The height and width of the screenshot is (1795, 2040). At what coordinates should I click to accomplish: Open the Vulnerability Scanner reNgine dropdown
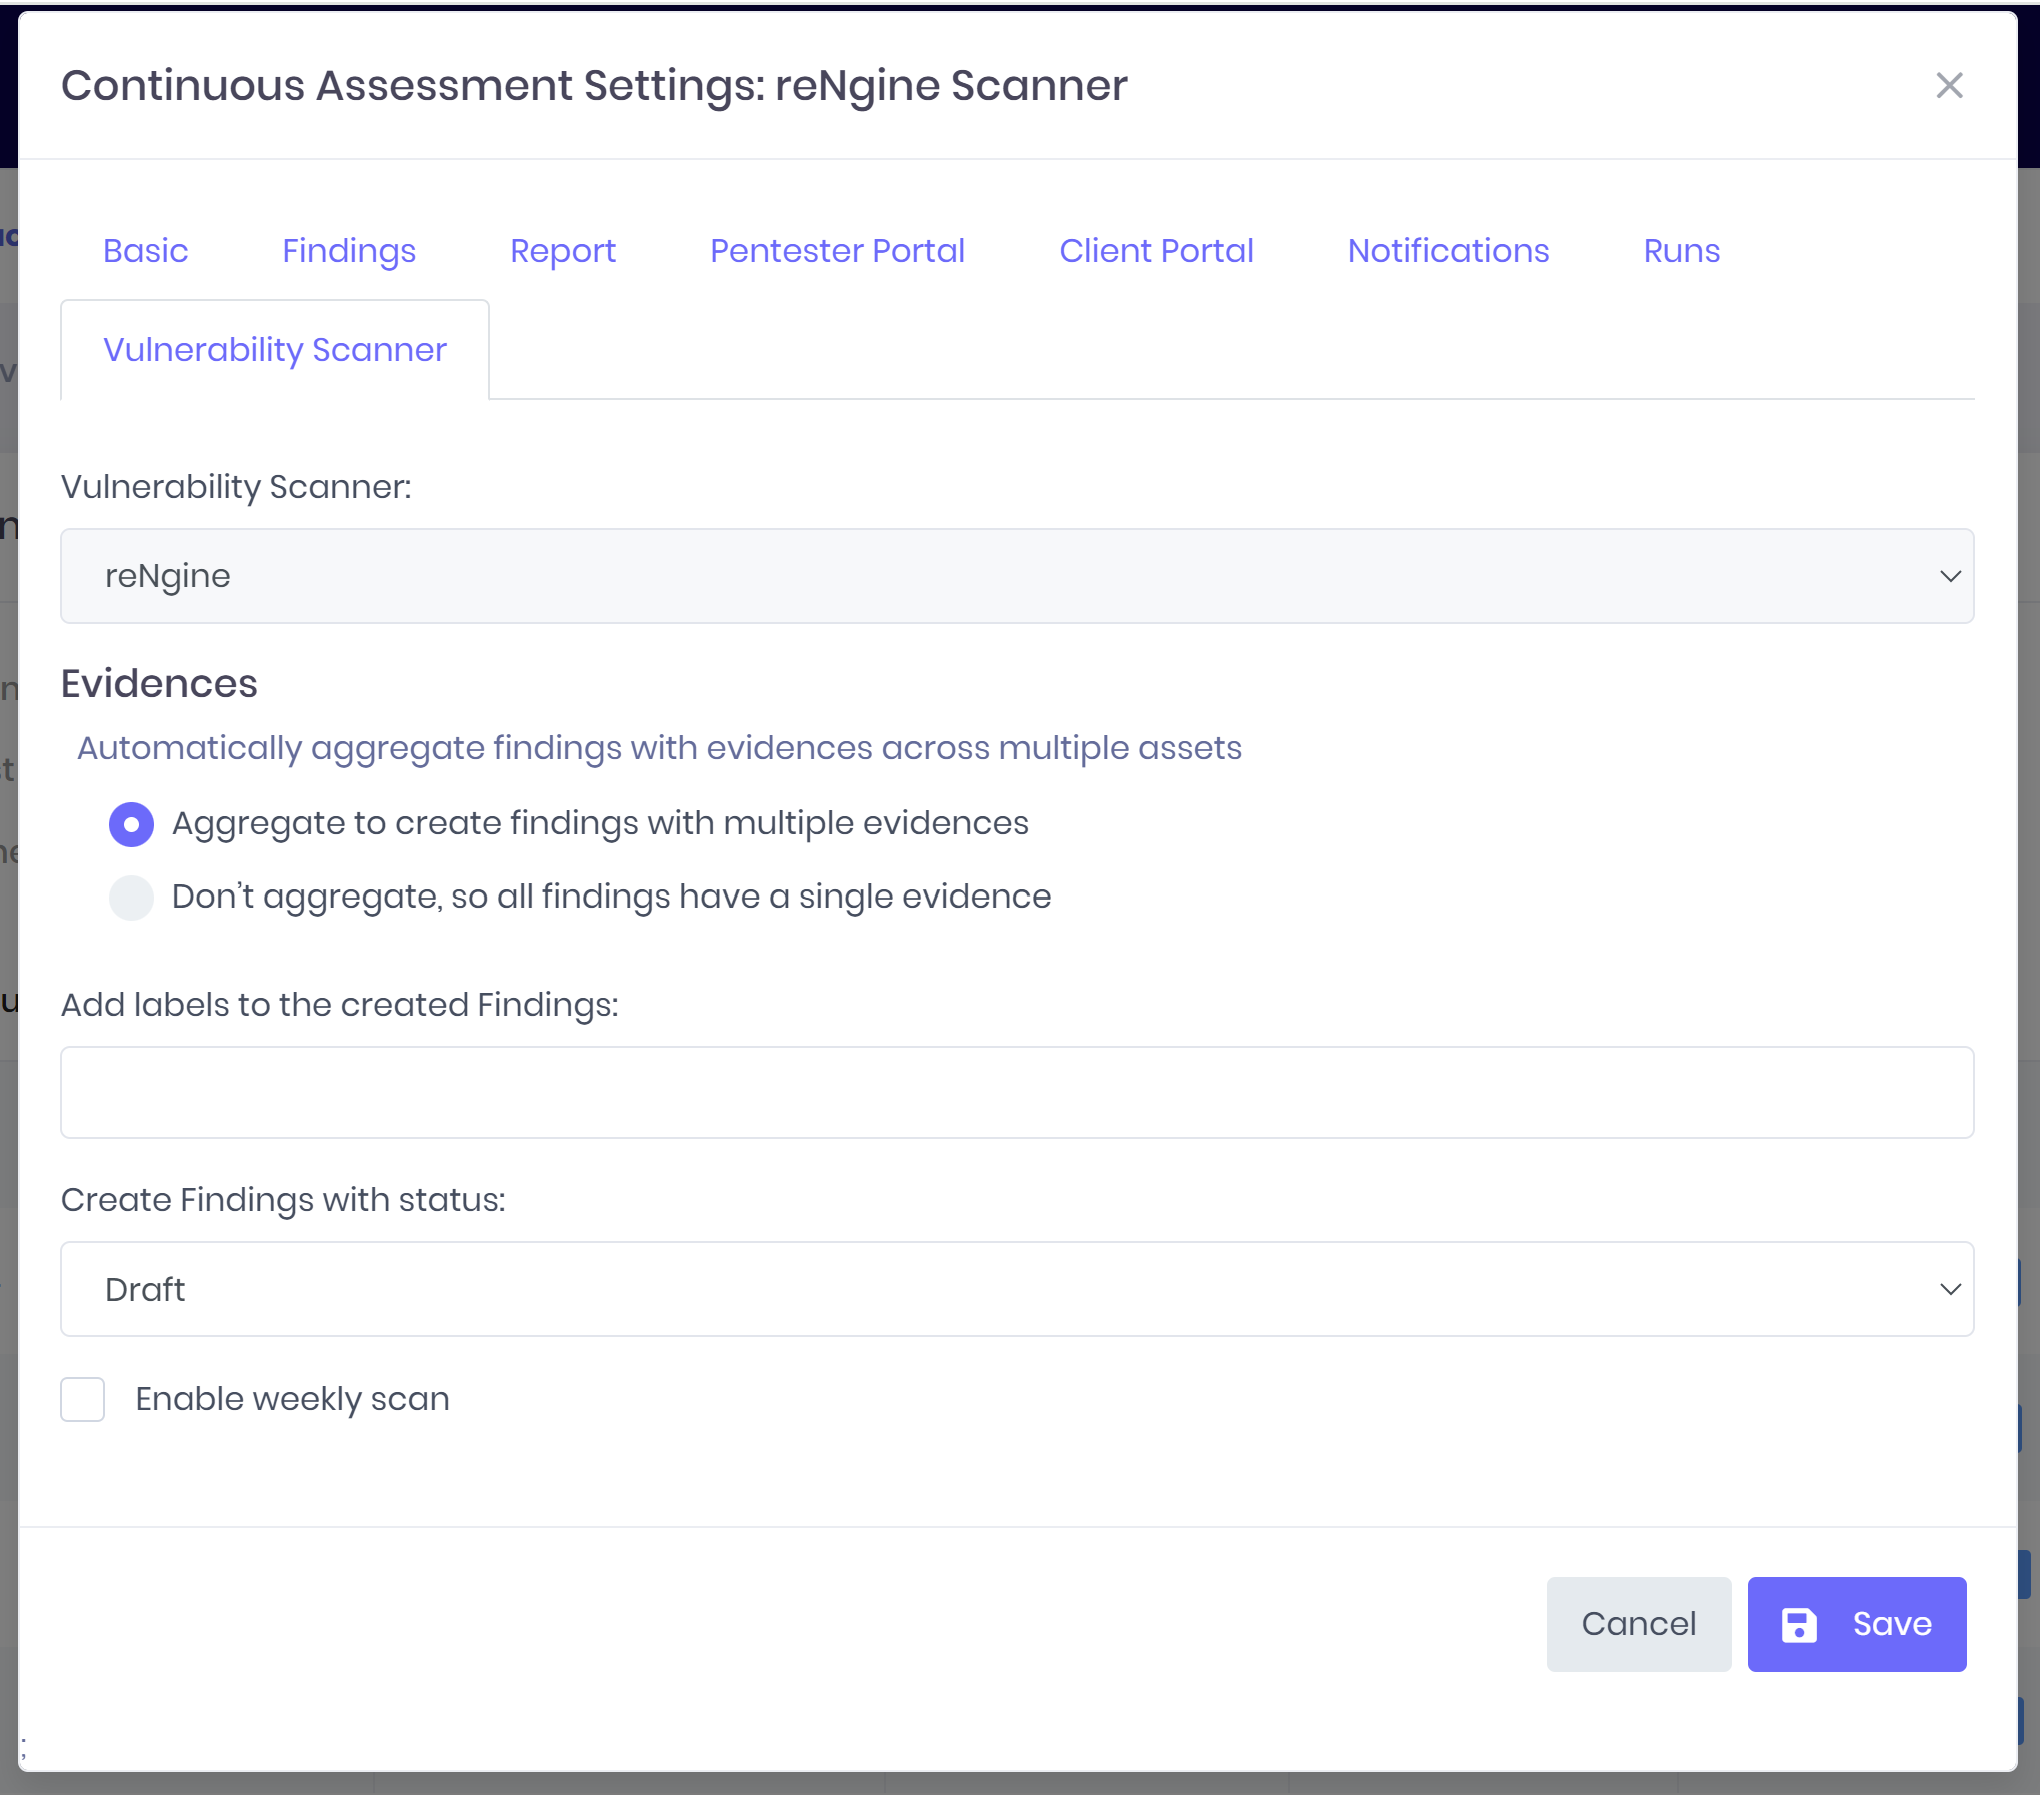pyautogui.click(x=1017, y=576)
